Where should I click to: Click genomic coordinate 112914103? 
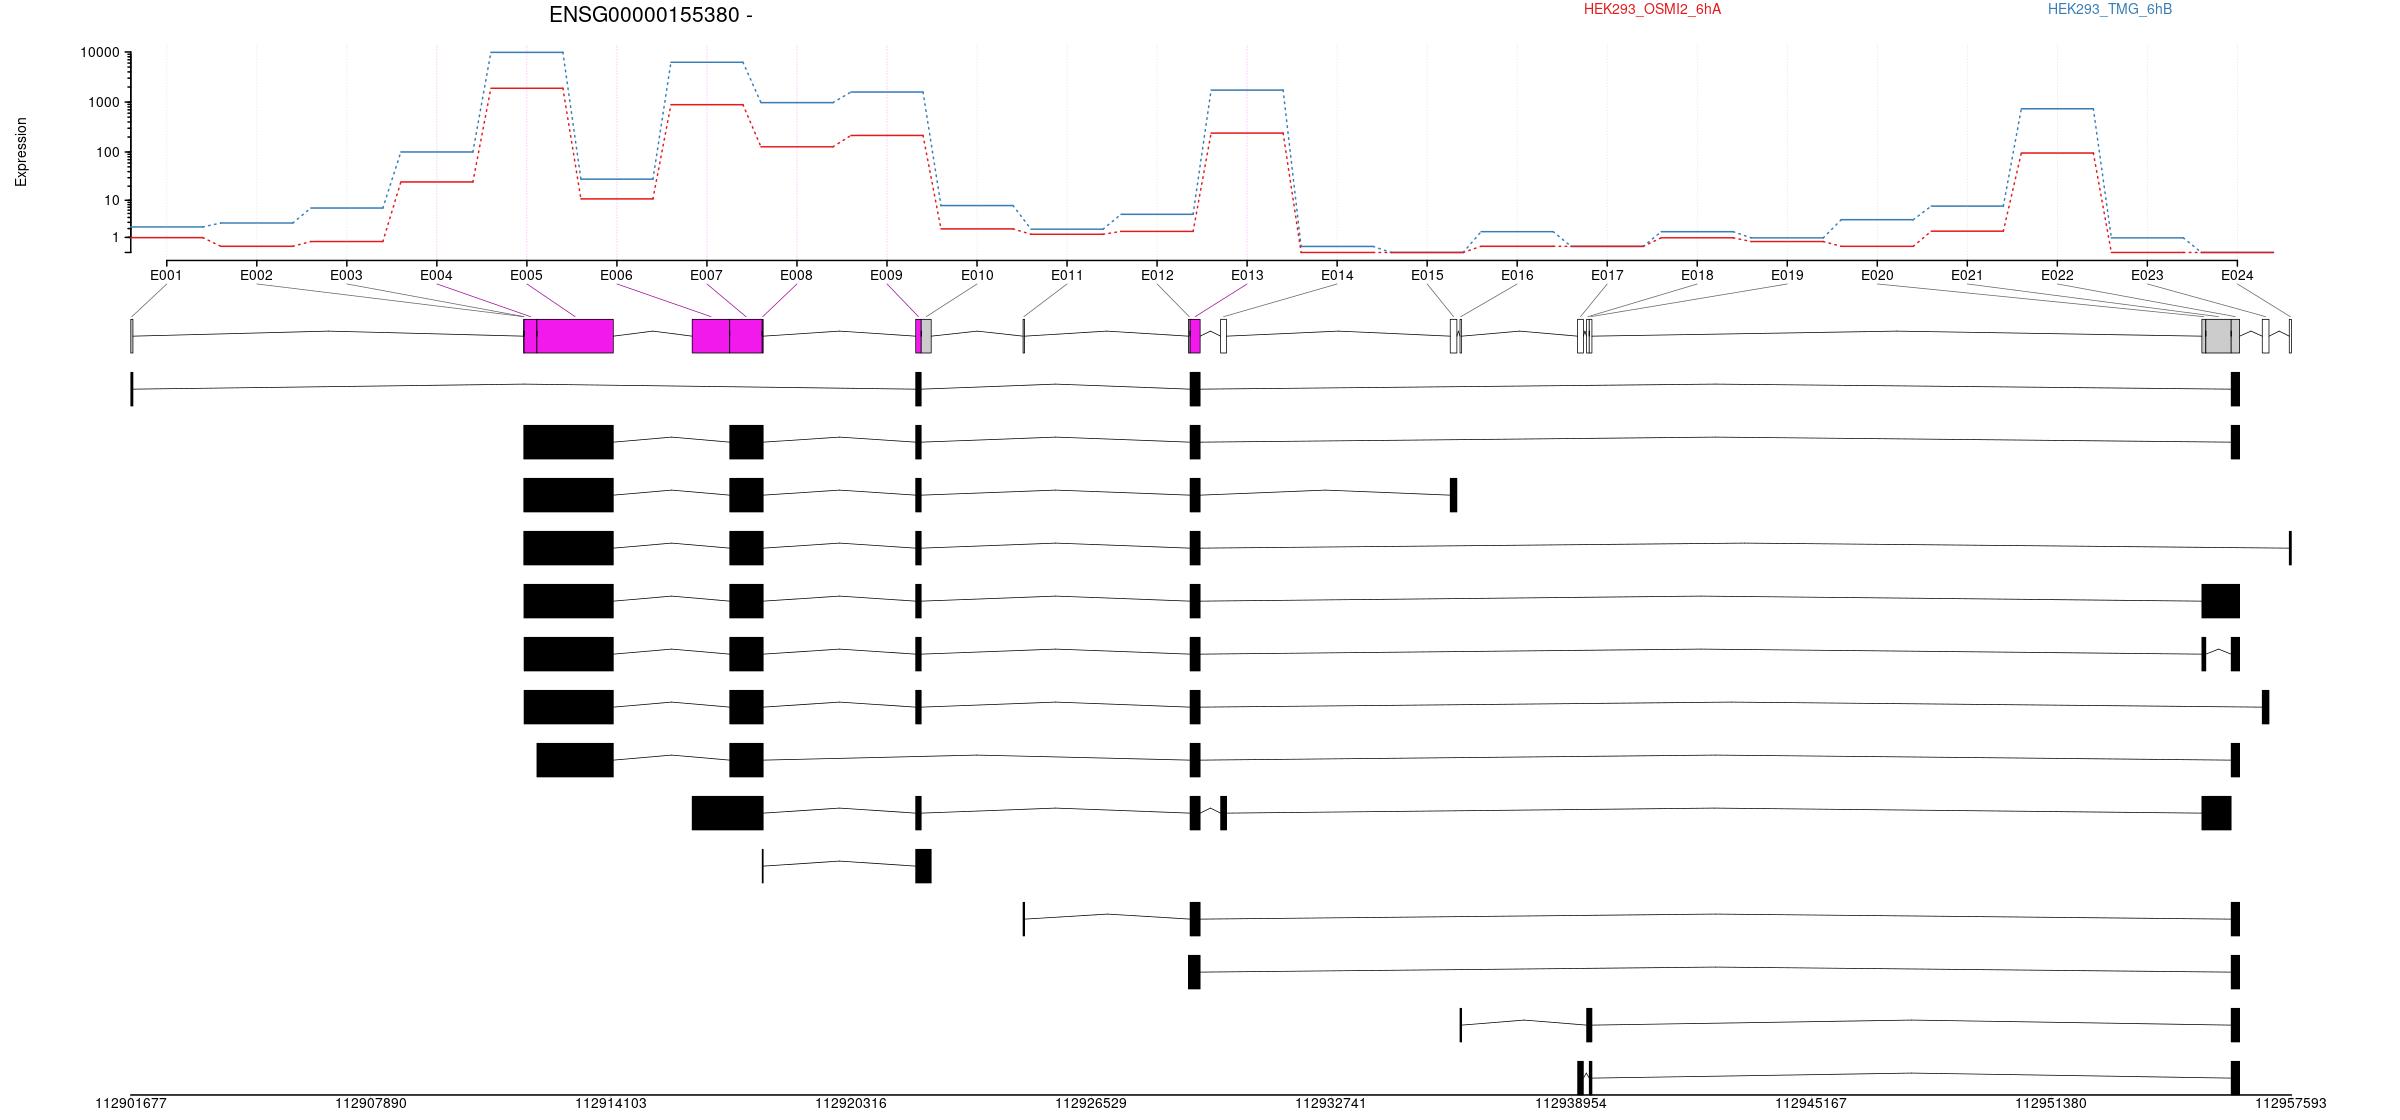click(611, 1103)
